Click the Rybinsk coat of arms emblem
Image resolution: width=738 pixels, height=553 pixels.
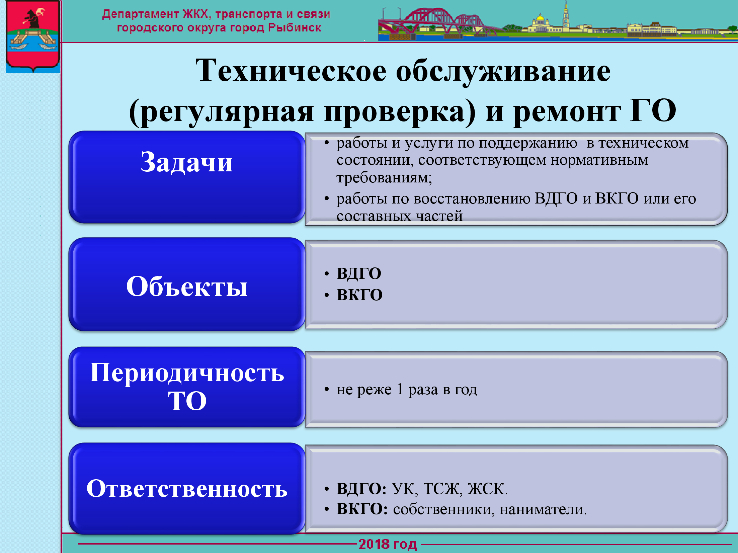(x=33, y=36)
